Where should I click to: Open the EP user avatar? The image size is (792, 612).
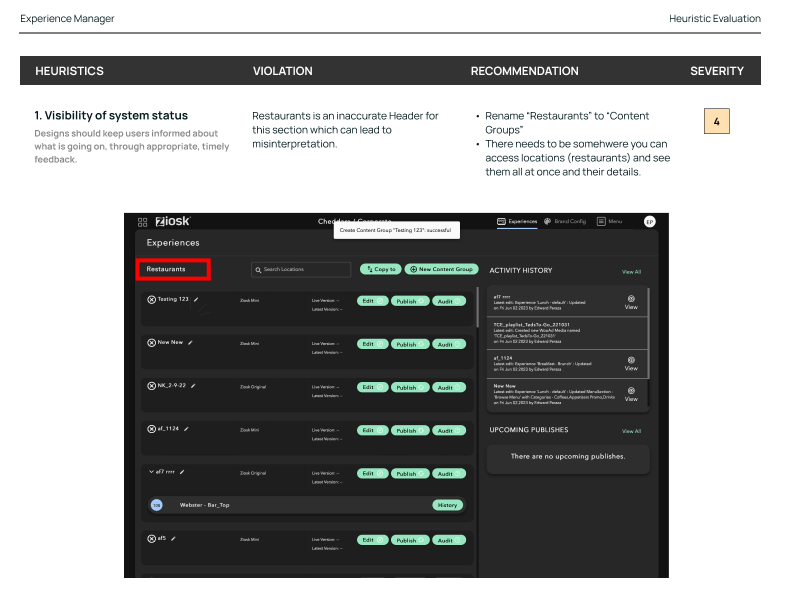(649, 221)
